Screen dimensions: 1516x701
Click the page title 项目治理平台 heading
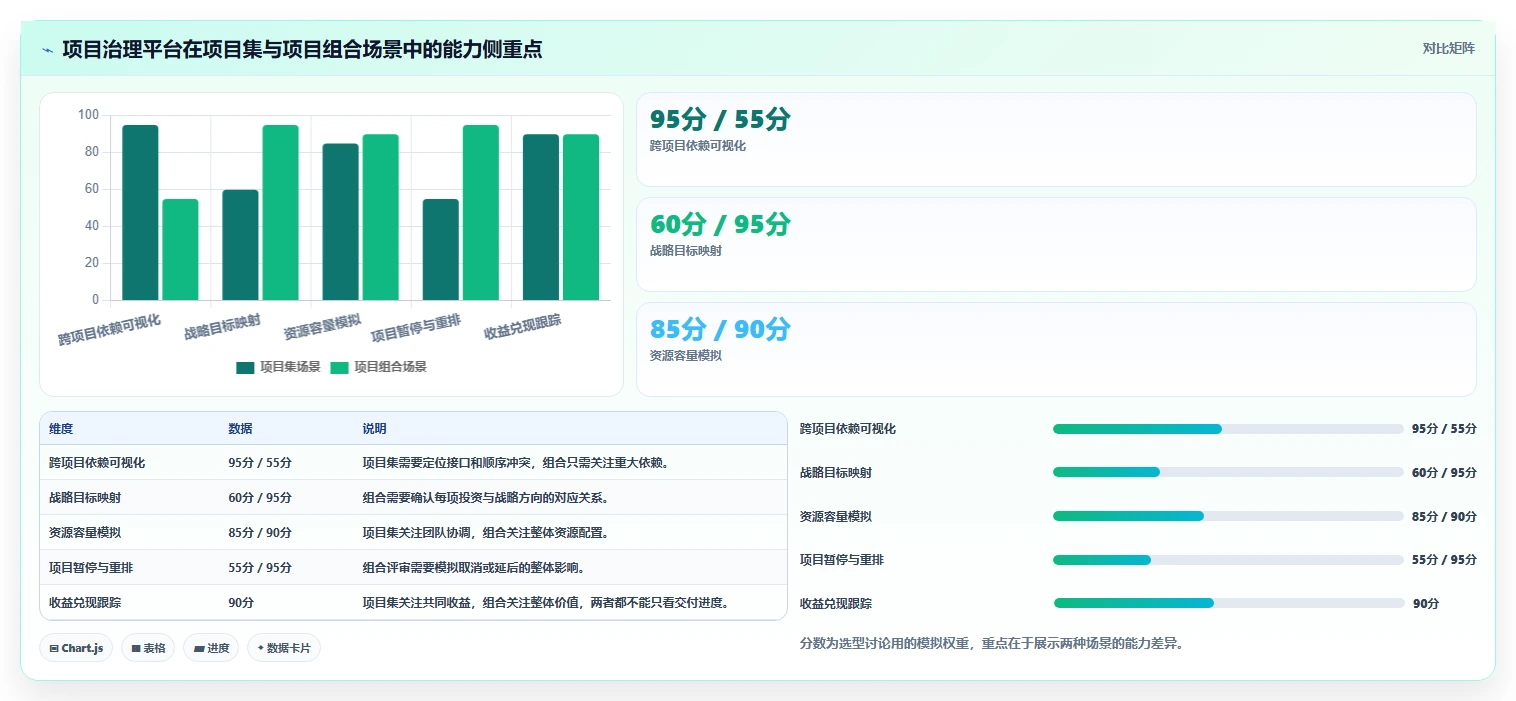[302, 48]
